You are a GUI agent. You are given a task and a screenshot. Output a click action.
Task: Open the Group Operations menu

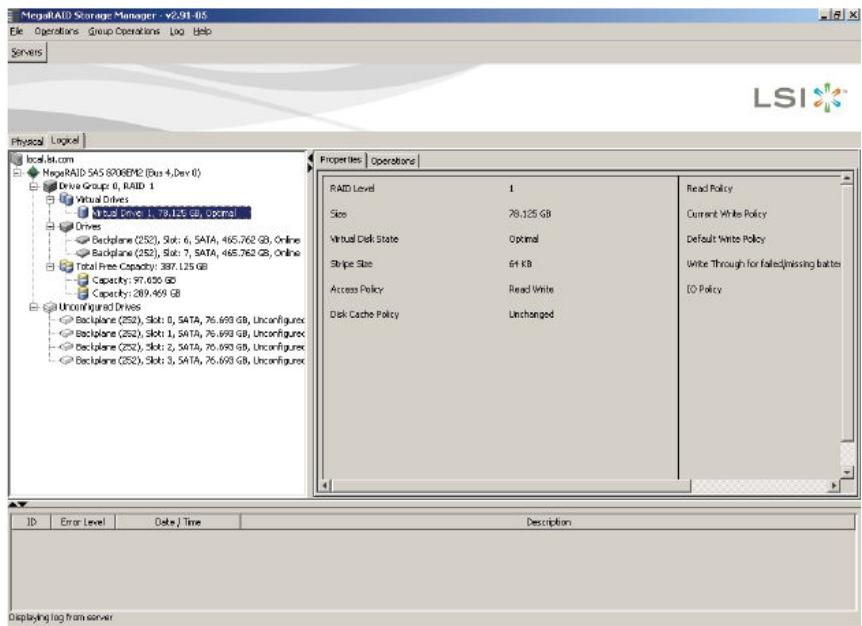tap(124, 31)
